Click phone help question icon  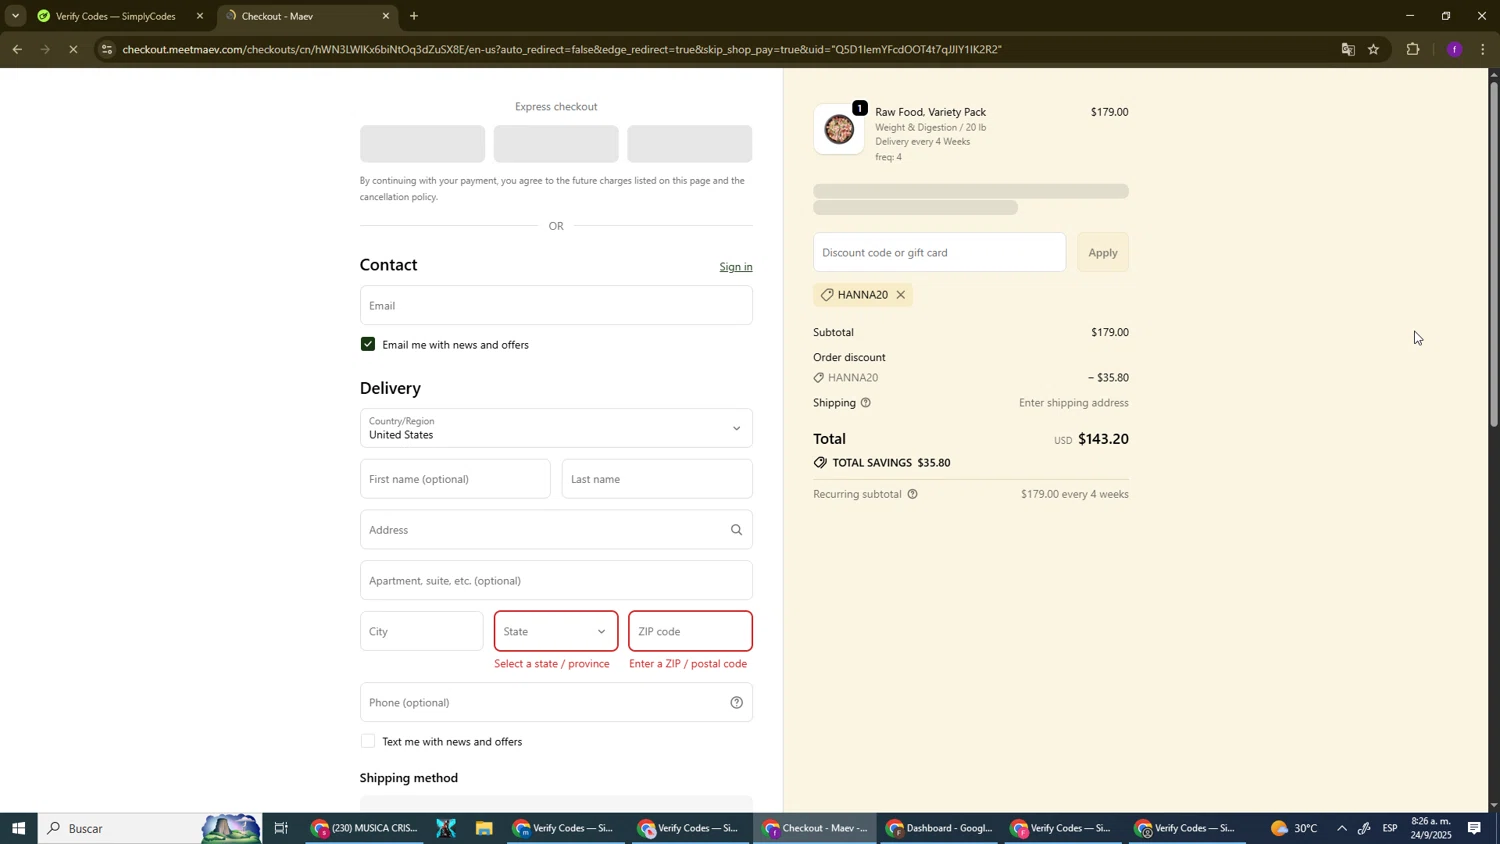click(737, 702)
